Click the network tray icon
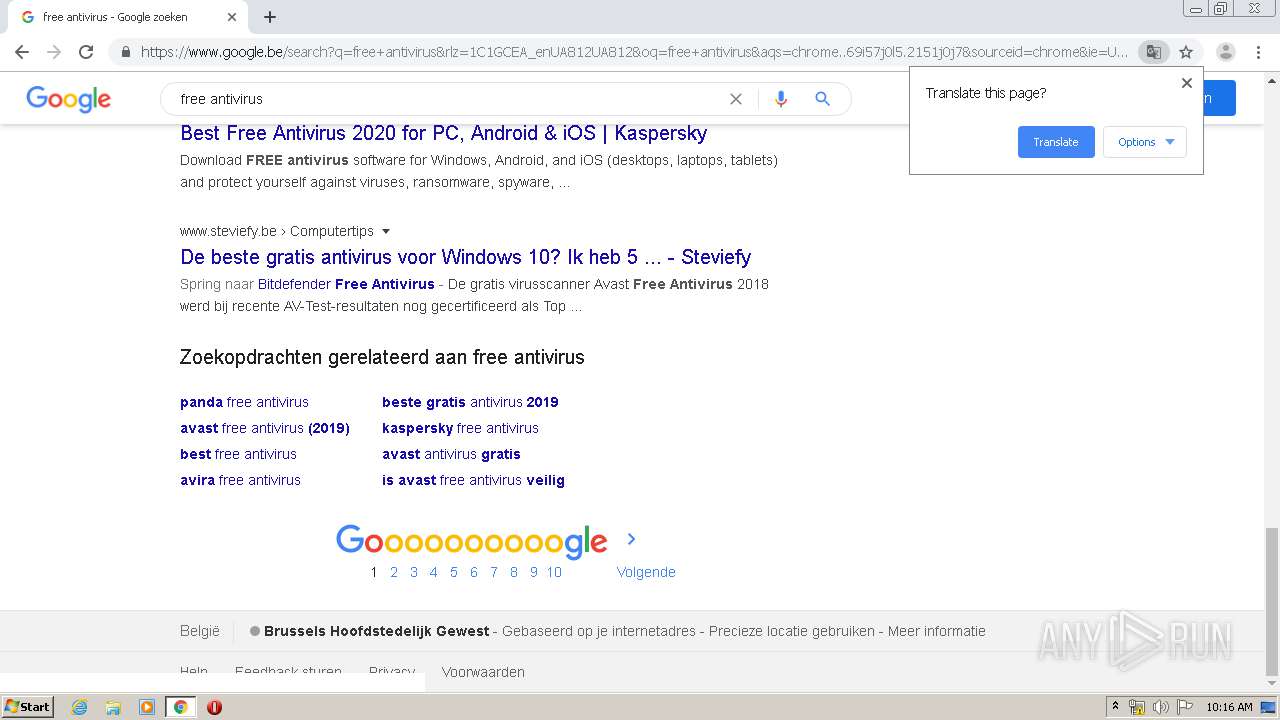This screenshot has width=1280, height=720. [x=1137, y=707]
